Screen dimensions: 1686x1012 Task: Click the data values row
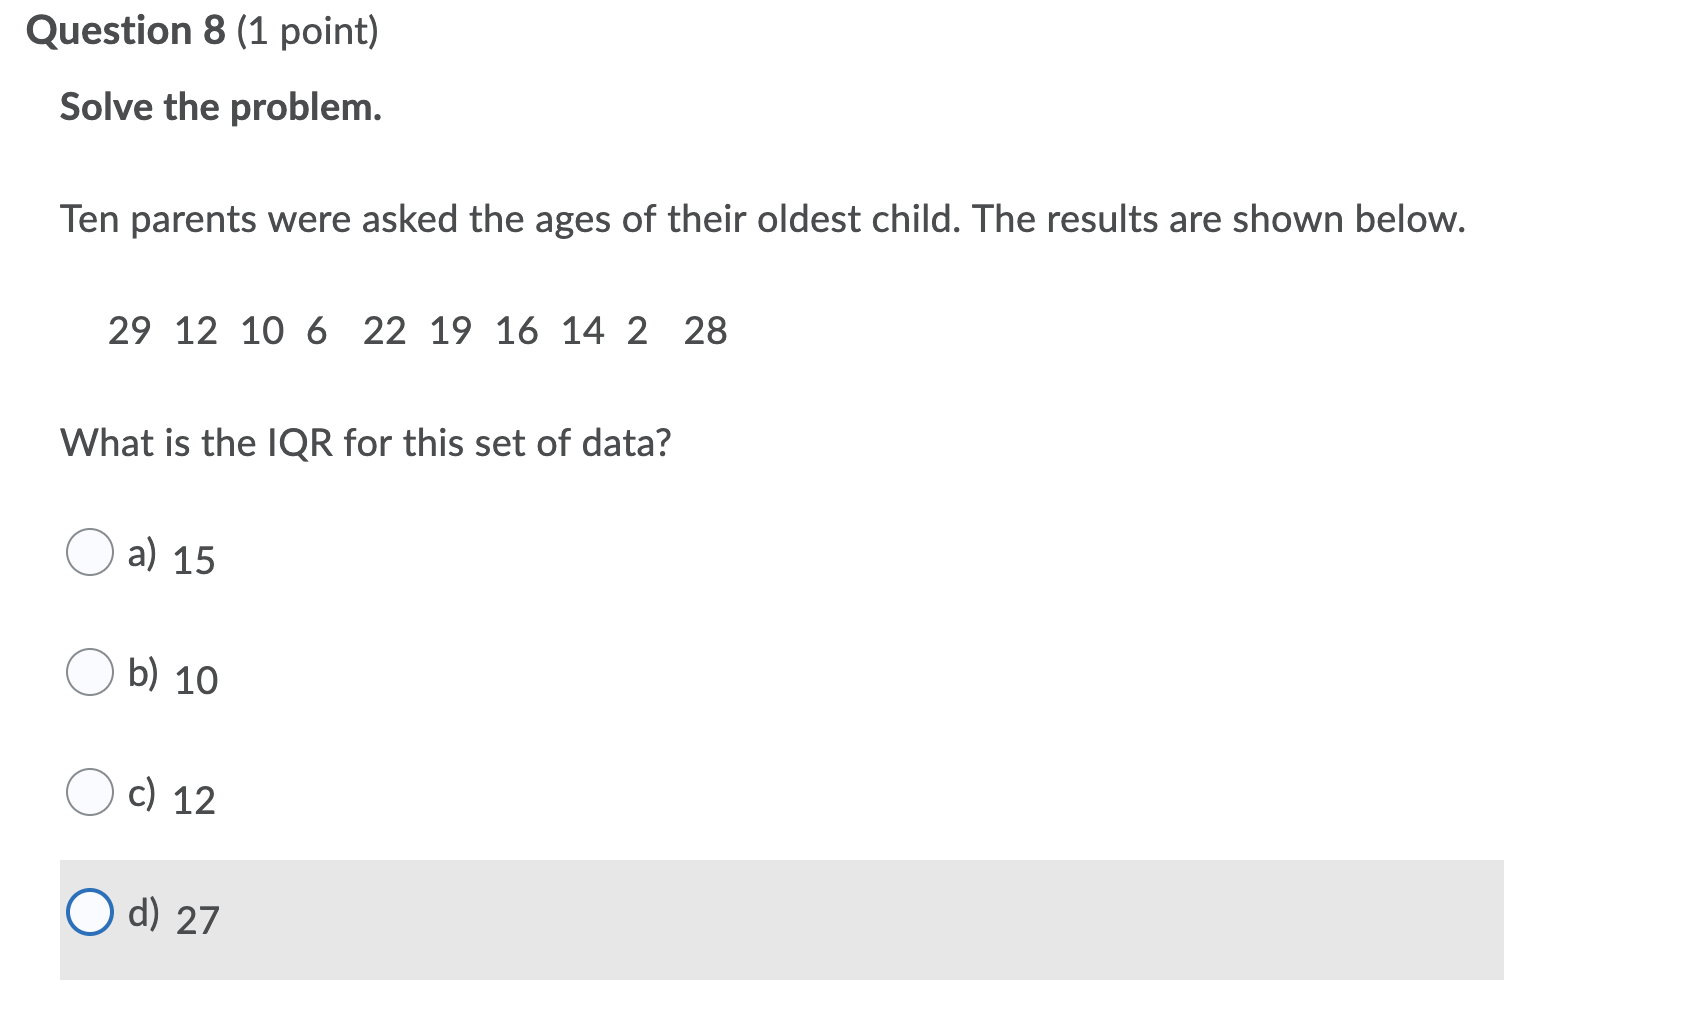point(417,330)
